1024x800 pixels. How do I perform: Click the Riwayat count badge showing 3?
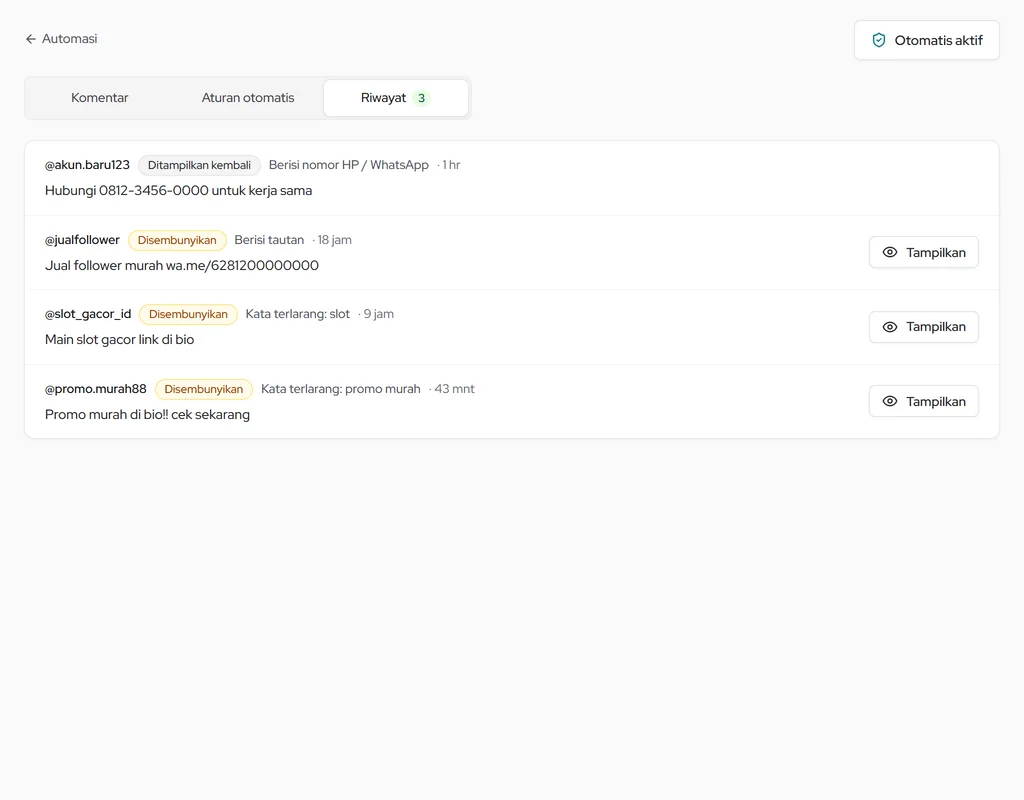pyautogui.click(x=421, y=98)
